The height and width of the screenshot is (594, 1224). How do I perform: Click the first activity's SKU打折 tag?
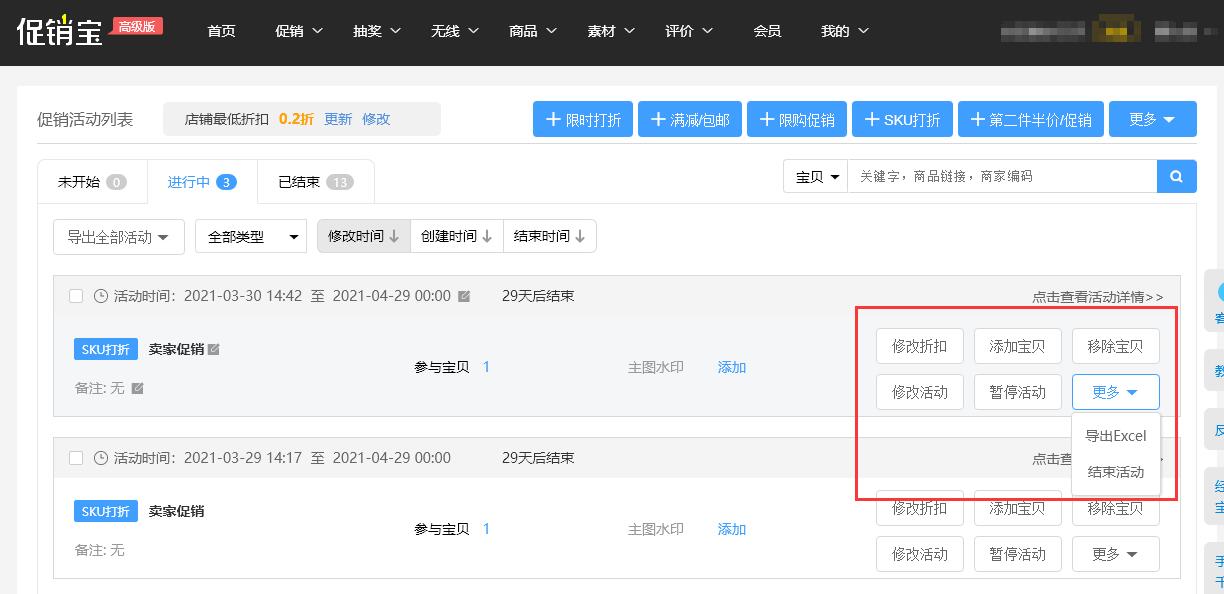point(106,349)
